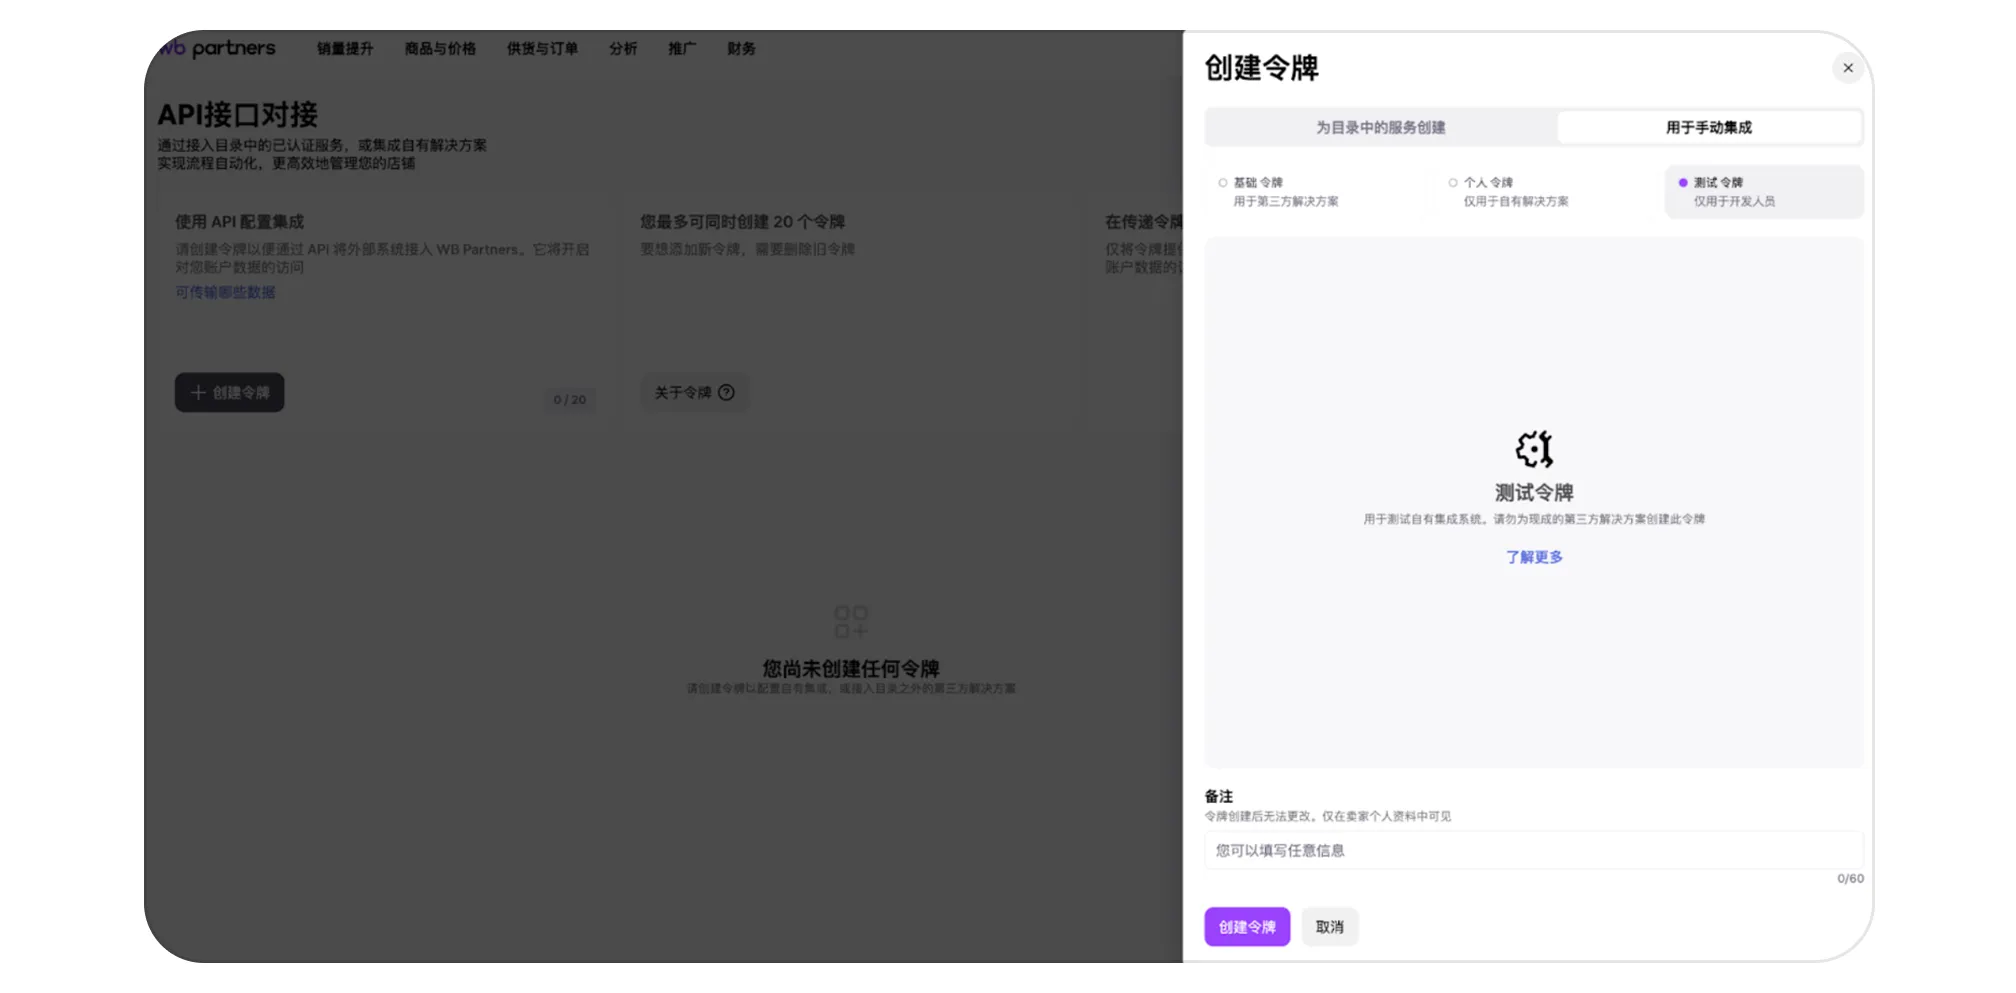Select the 测试令牌 radio option
Screen dimensions: 2016x993
[x=1682, y=182]
